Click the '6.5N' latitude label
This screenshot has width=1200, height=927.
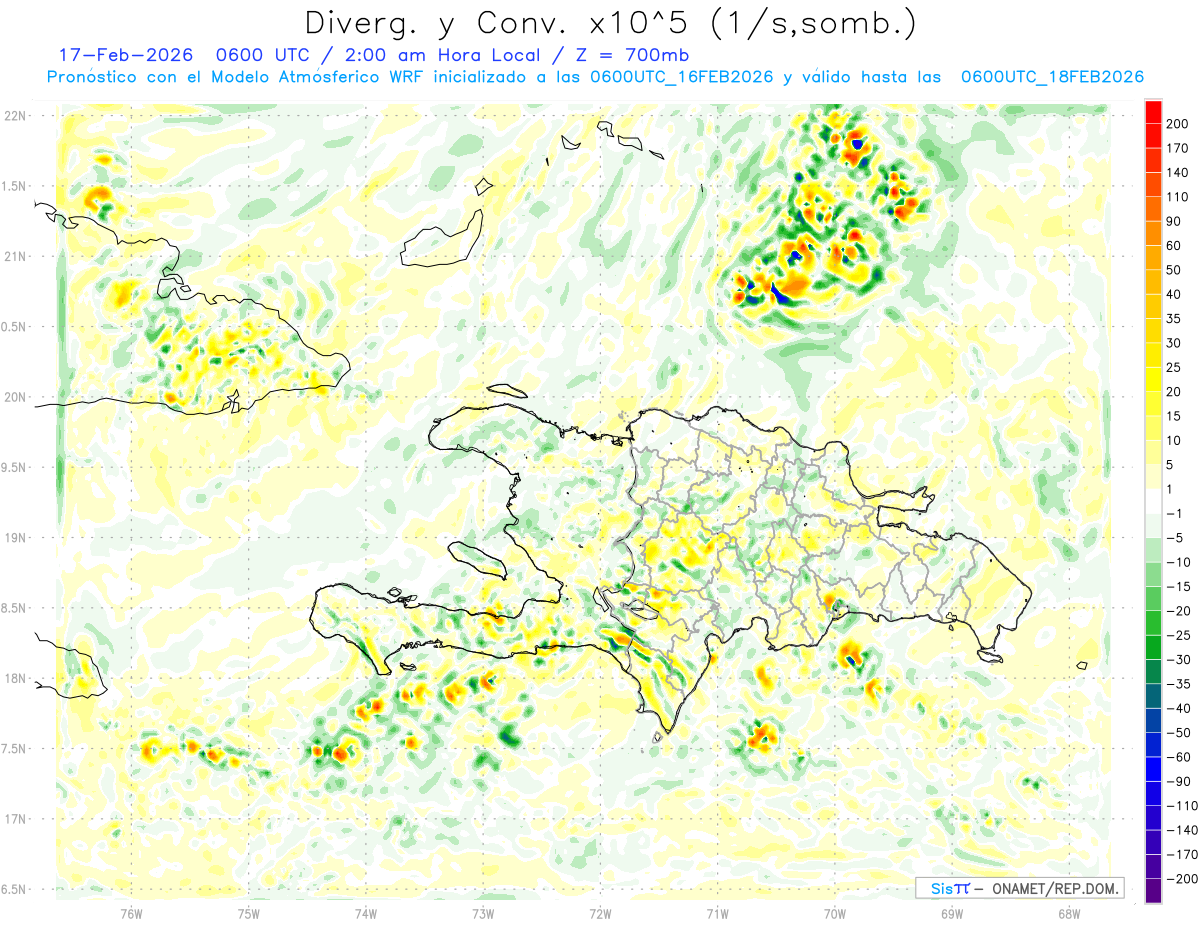[15, 889]
